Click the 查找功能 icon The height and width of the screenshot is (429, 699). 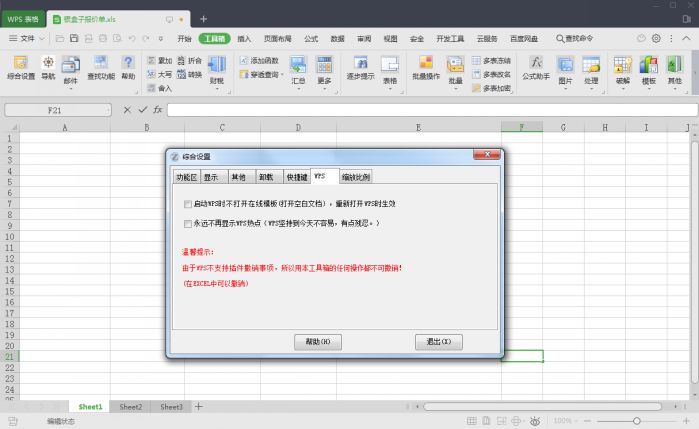coord(101,68)
